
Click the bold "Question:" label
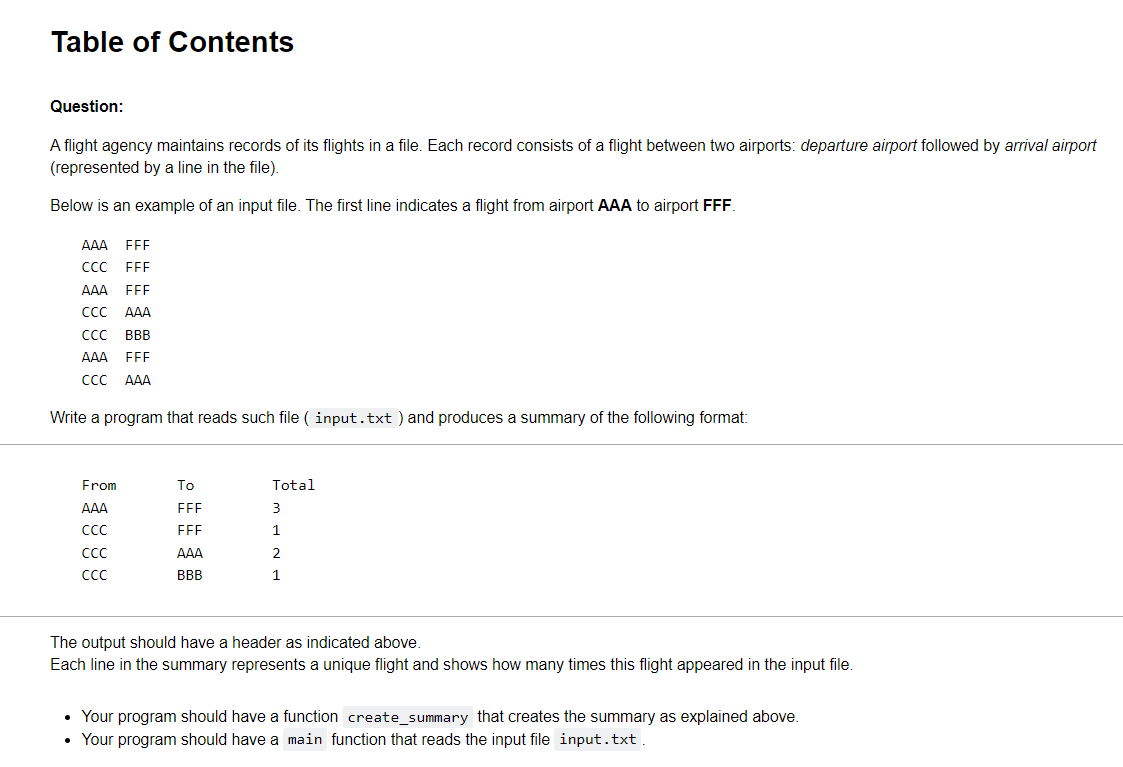pyautogui.click(x=87, y=107)
